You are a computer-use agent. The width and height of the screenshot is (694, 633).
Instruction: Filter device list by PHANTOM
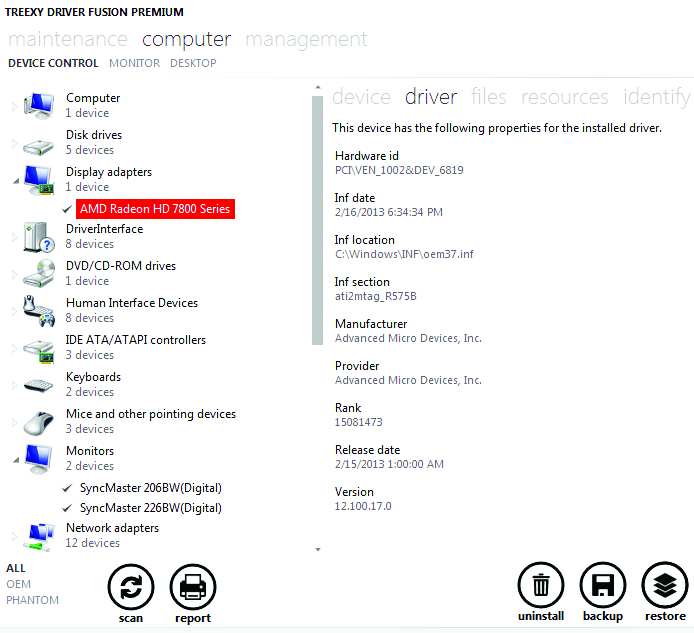(x=32, y=600)
